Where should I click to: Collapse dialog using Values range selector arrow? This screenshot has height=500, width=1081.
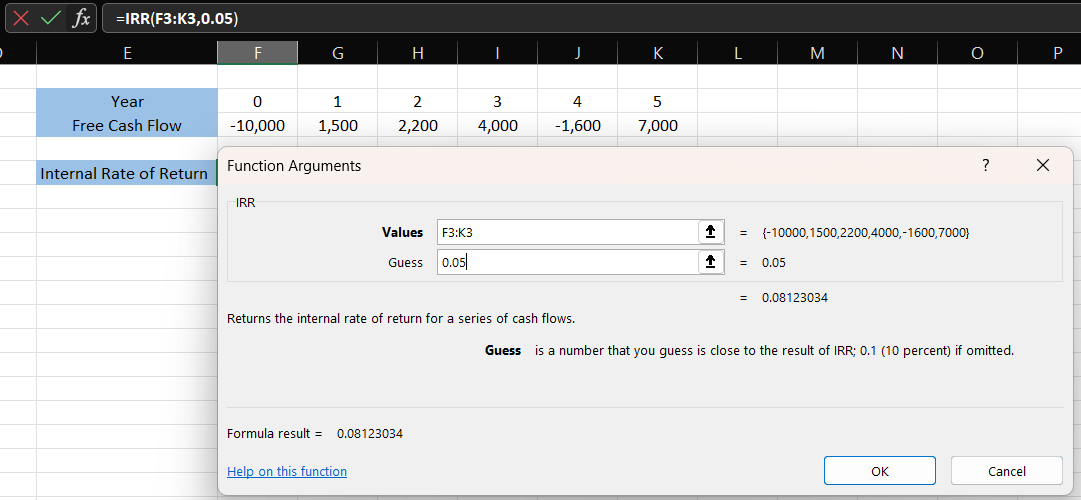(x=710, y=232)
